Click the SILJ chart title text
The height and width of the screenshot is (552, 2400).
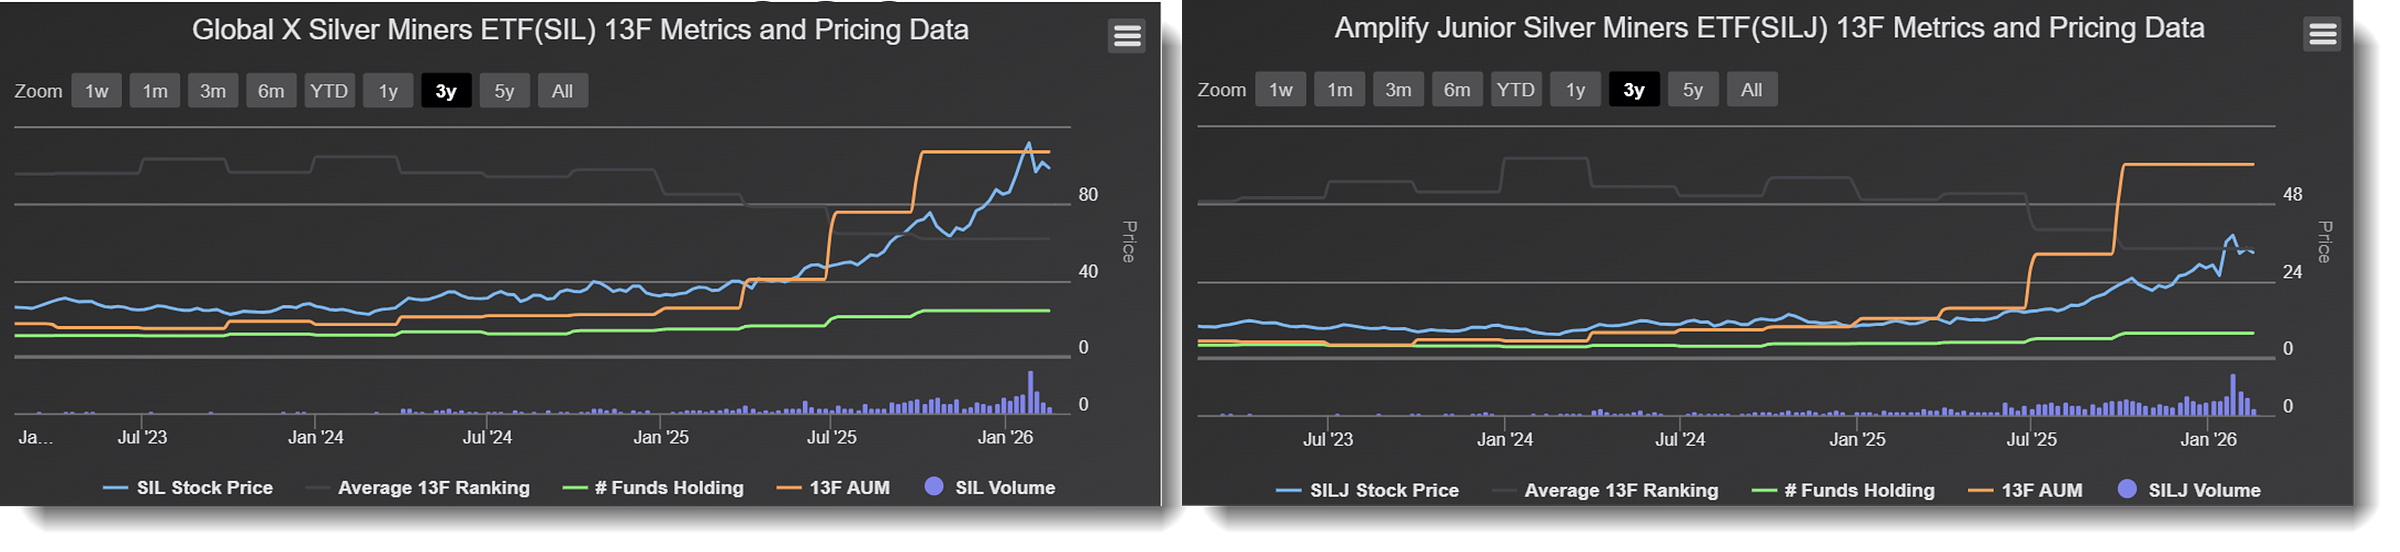[1769, 28]
